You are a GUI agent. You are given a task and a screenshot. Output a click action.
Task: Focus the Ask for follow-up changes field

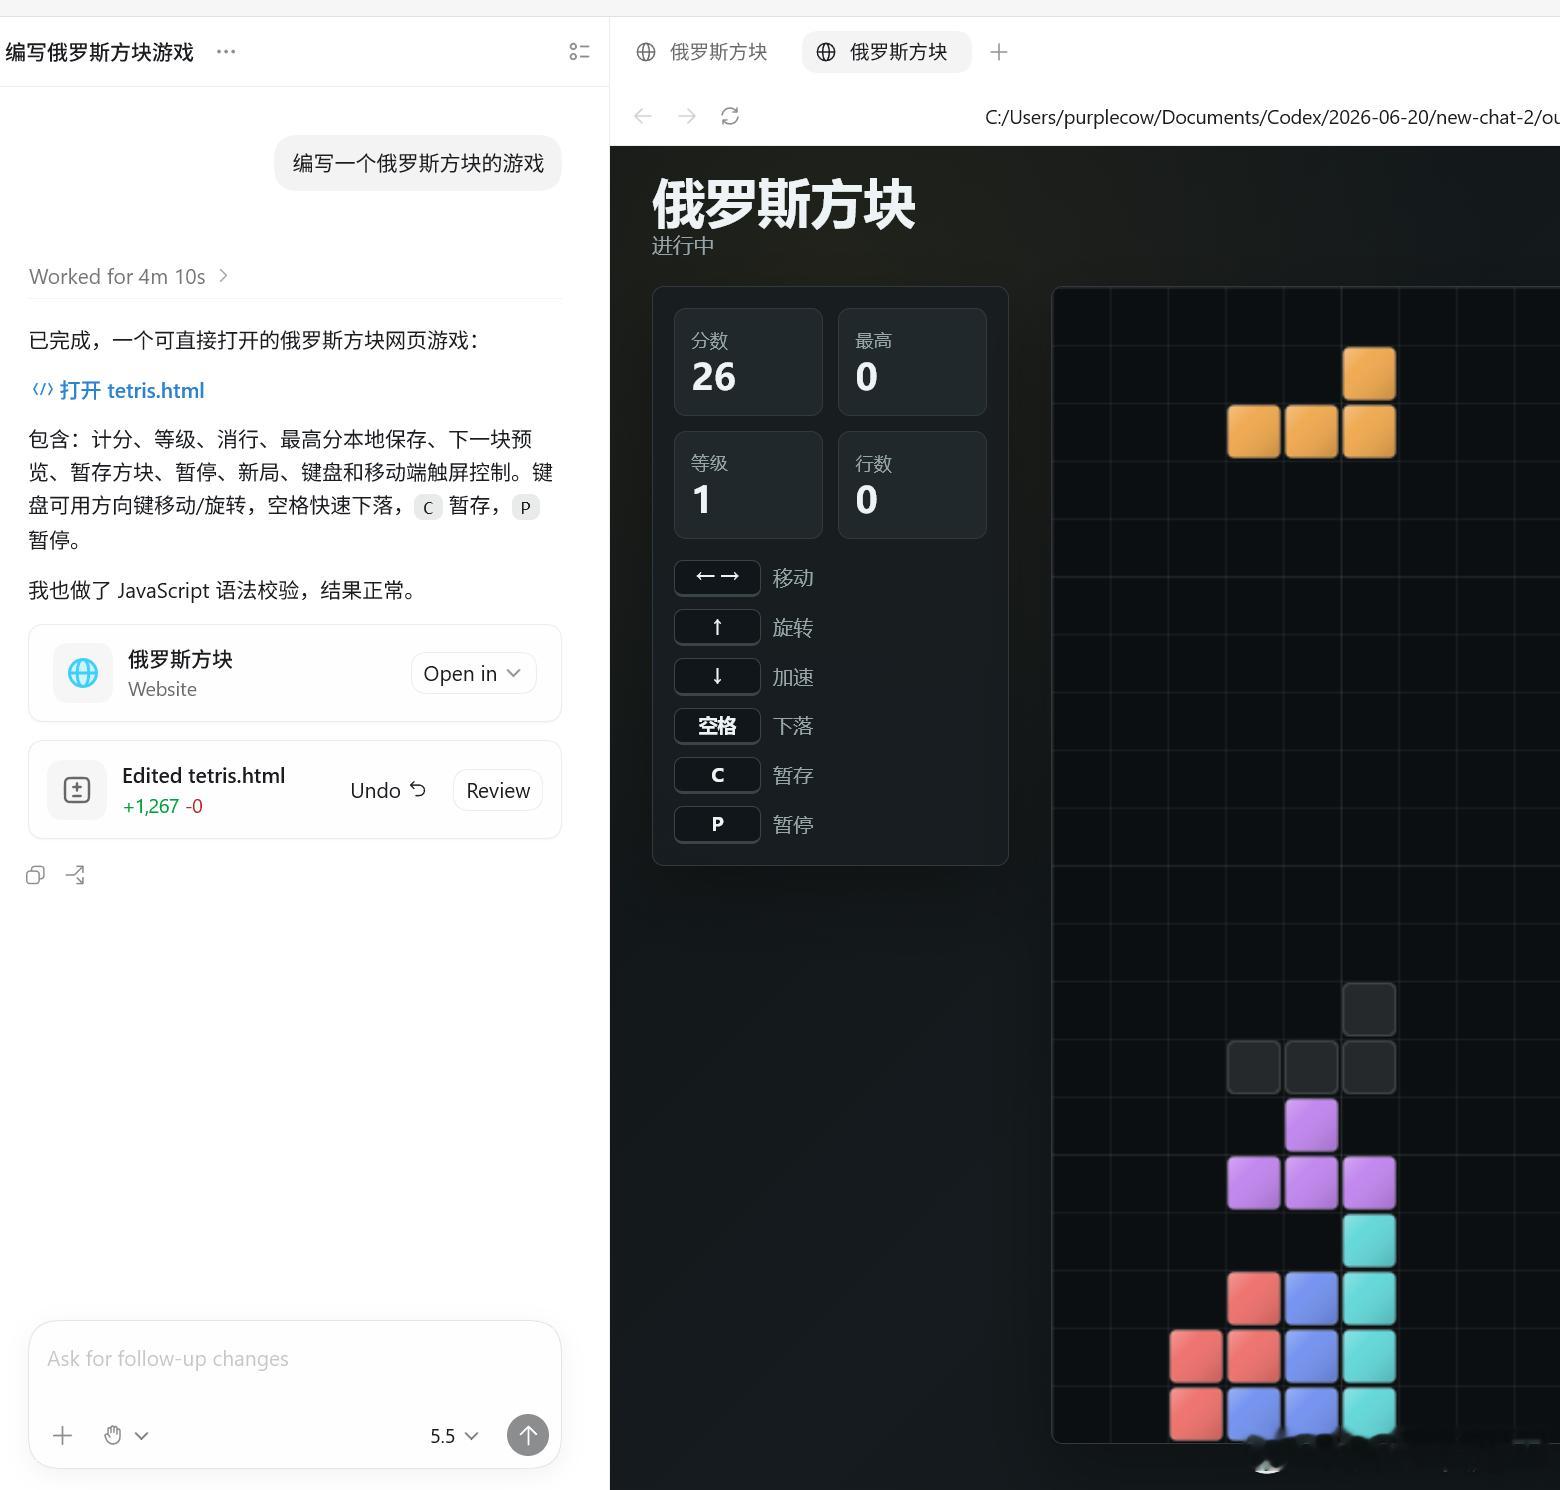pyautogui.click(x=295, y=1359)
